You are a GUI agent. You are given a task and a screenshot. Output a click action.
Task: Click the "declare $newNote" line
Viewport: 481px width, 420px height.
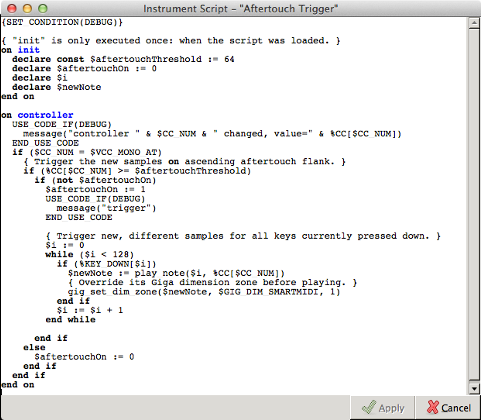pyautogui.click(x=57, y=87)
